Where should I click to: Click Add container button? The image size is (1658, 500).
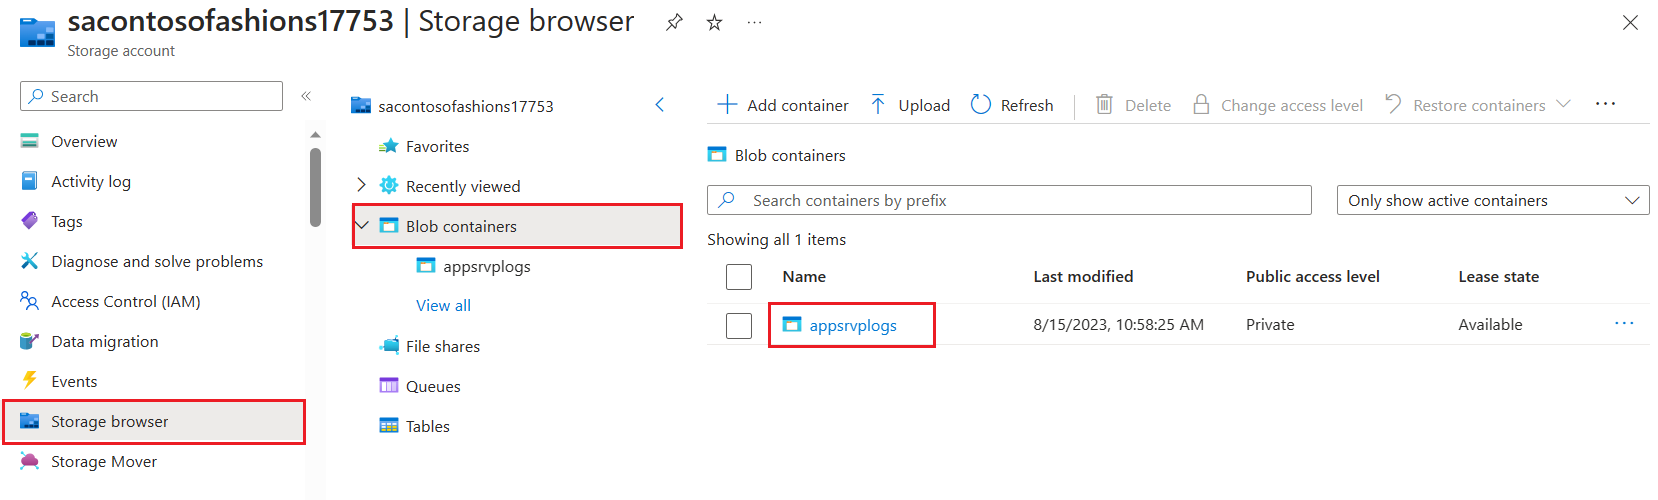(x=783, y=105)
